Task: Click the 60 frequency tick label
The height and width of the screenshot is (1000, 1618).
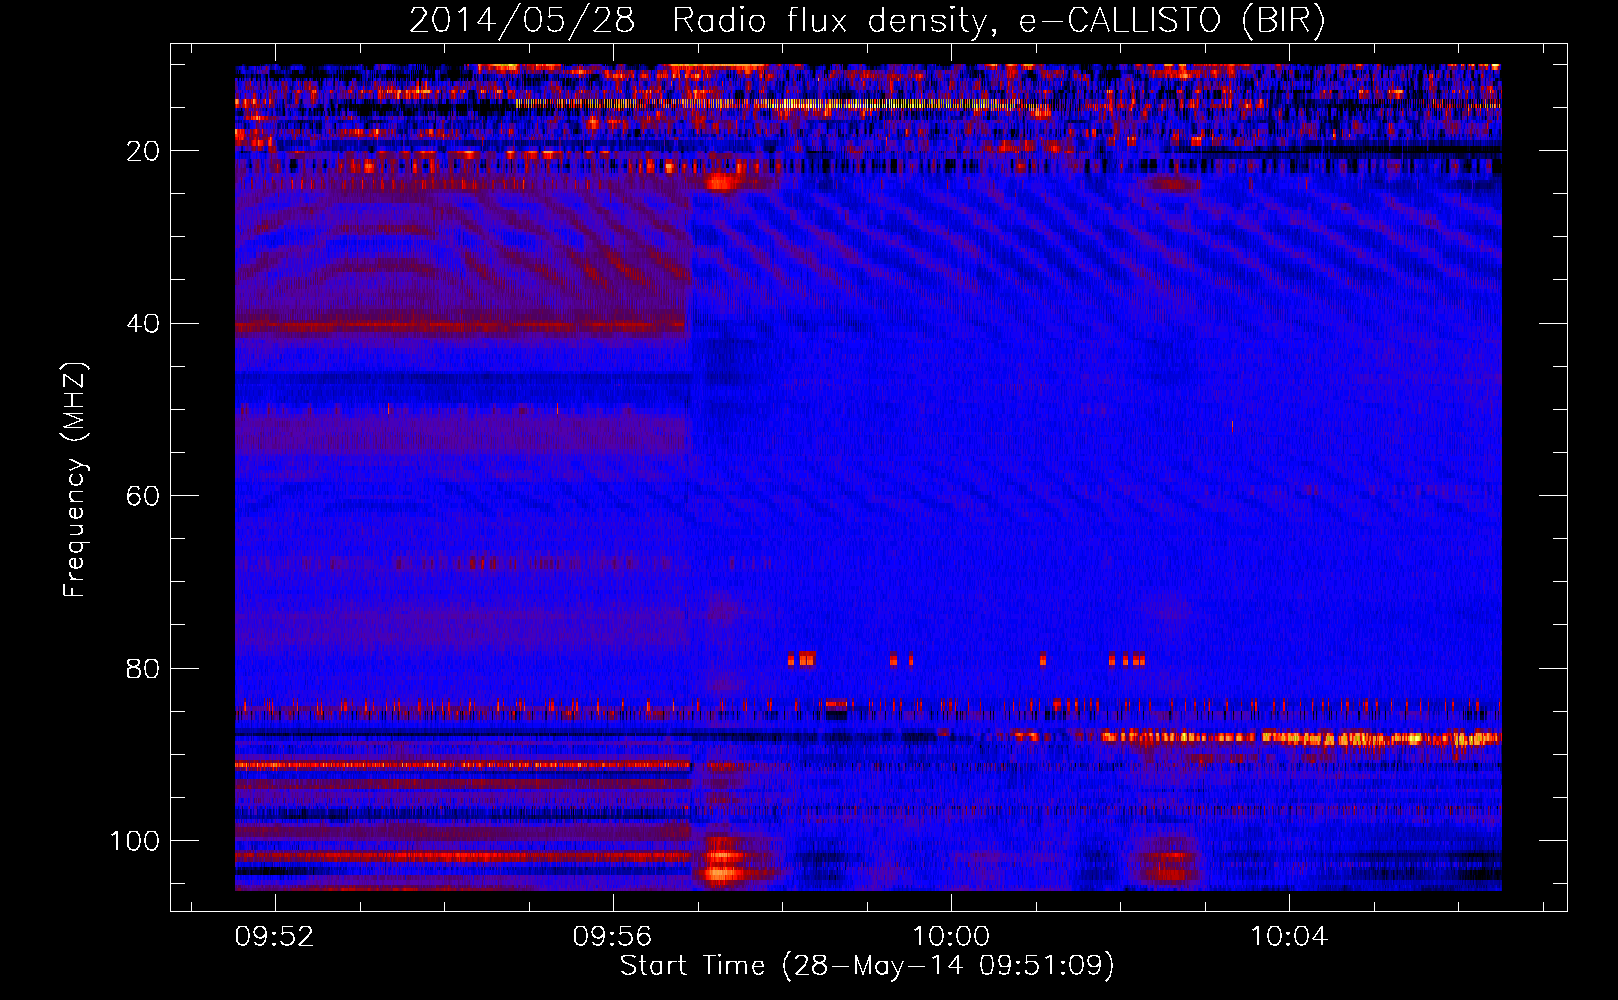Action: (x=143, y=496)
